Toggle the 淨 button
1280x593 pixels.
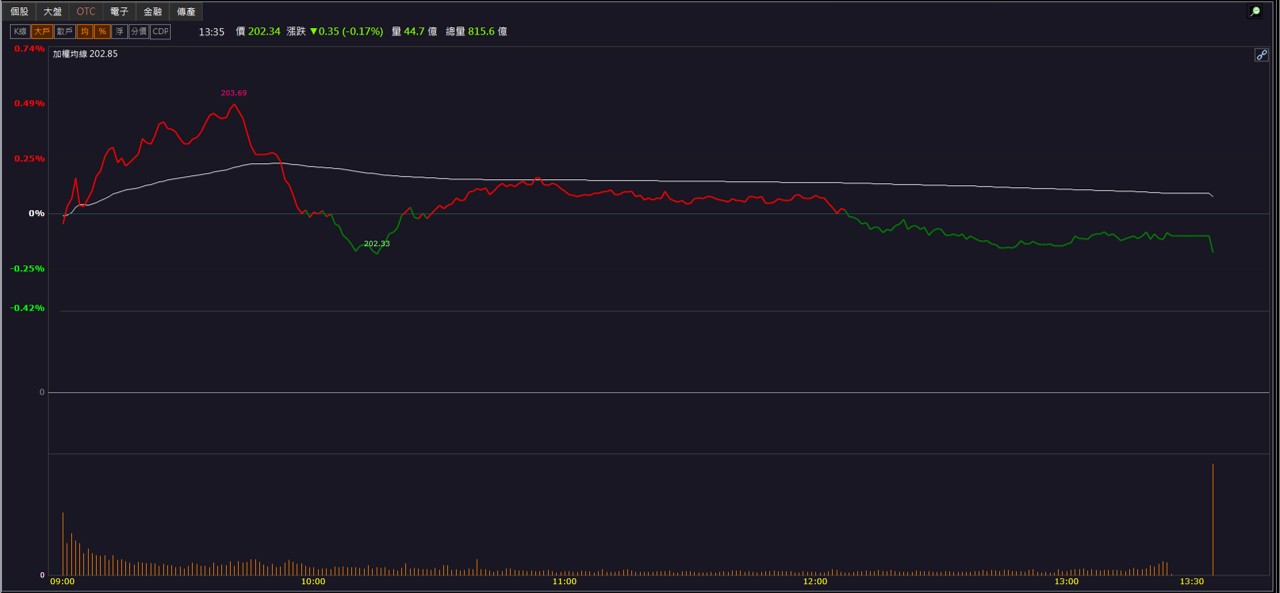(x=119, y=32)
